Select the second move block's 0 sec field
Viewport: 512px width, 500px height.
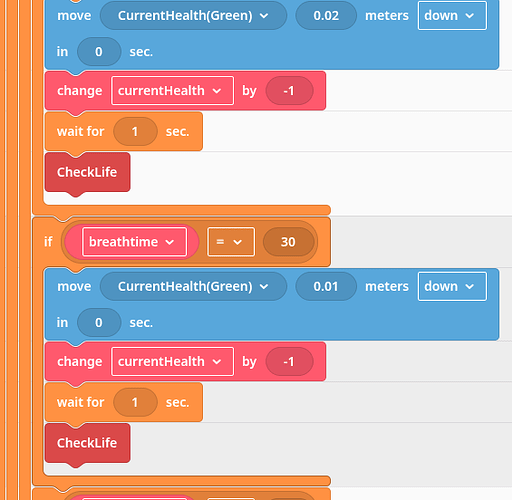99,322
